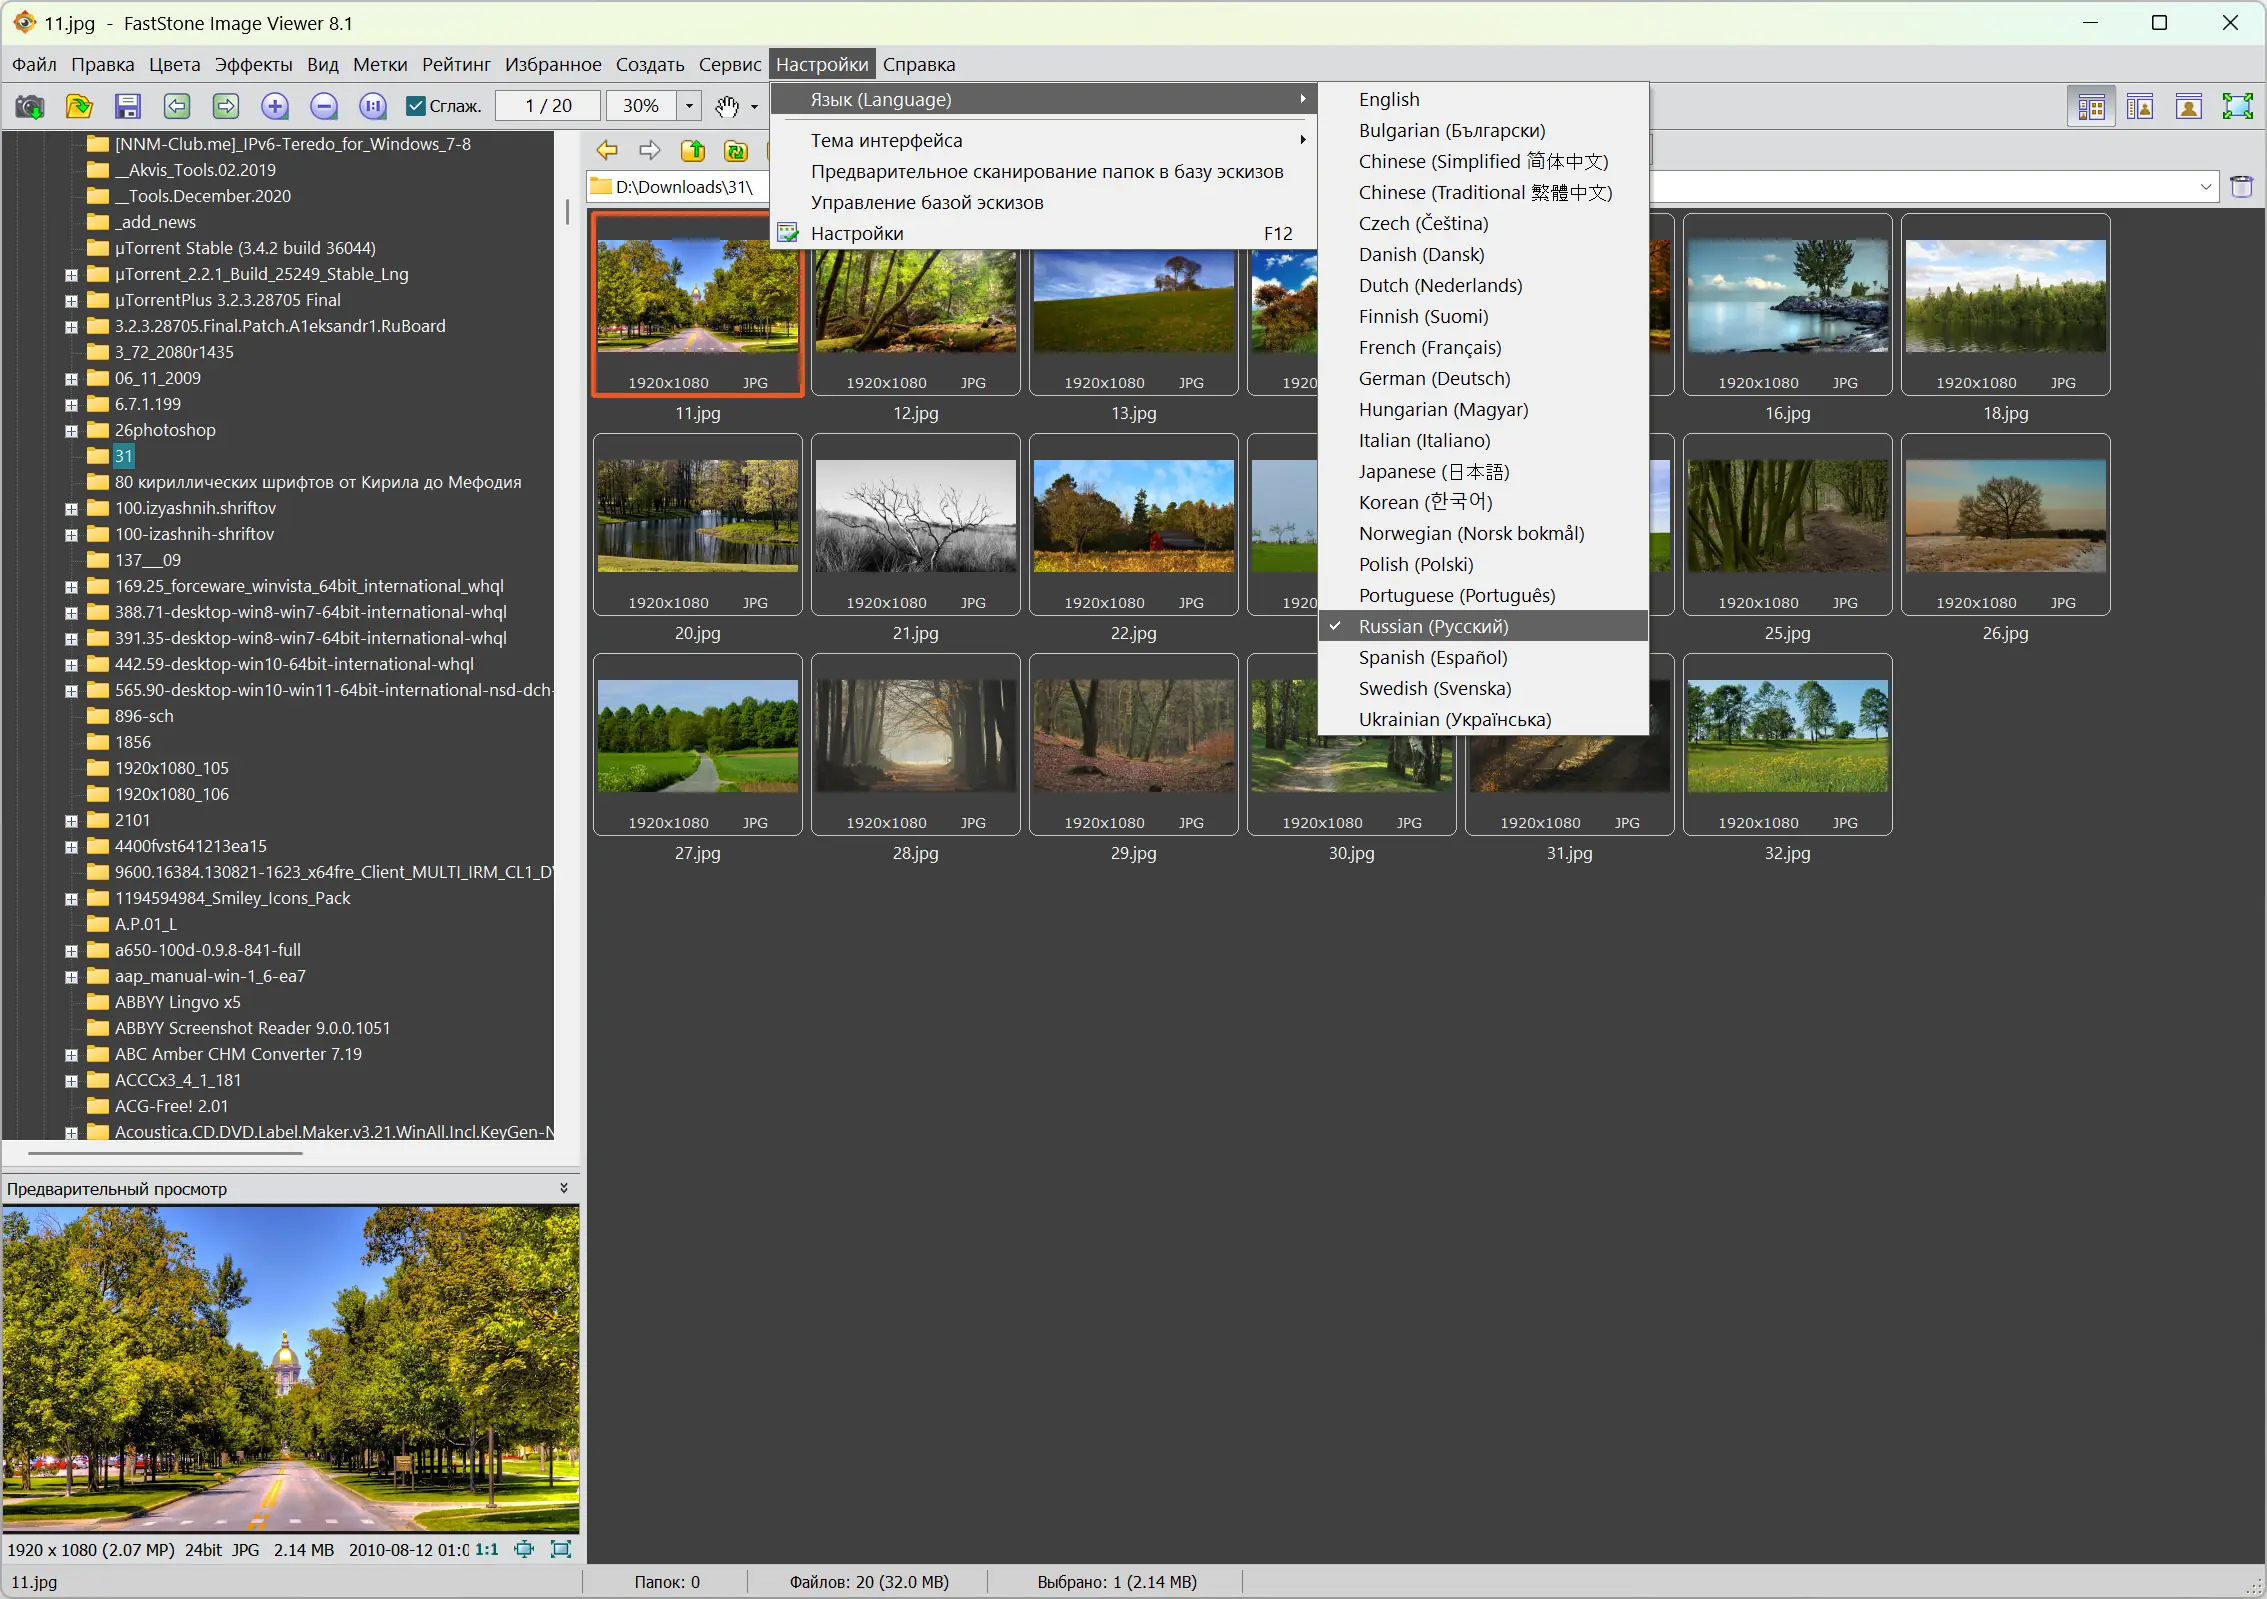This screenshot has height=1599, width=2267.
Task: Click the screen capture camera icon
Action: point(30,106)
